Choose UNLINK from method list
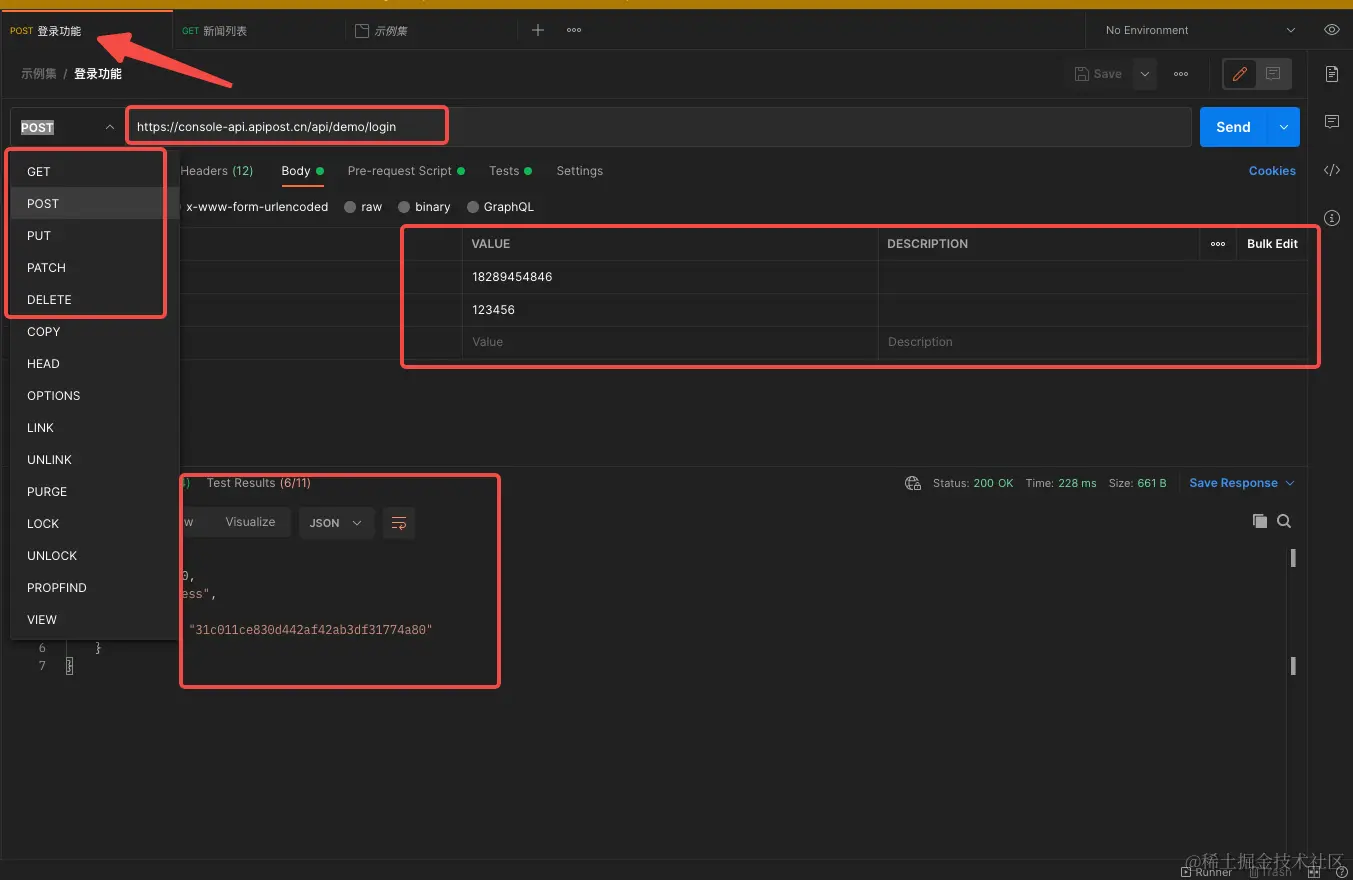 [x=94, y=460]
